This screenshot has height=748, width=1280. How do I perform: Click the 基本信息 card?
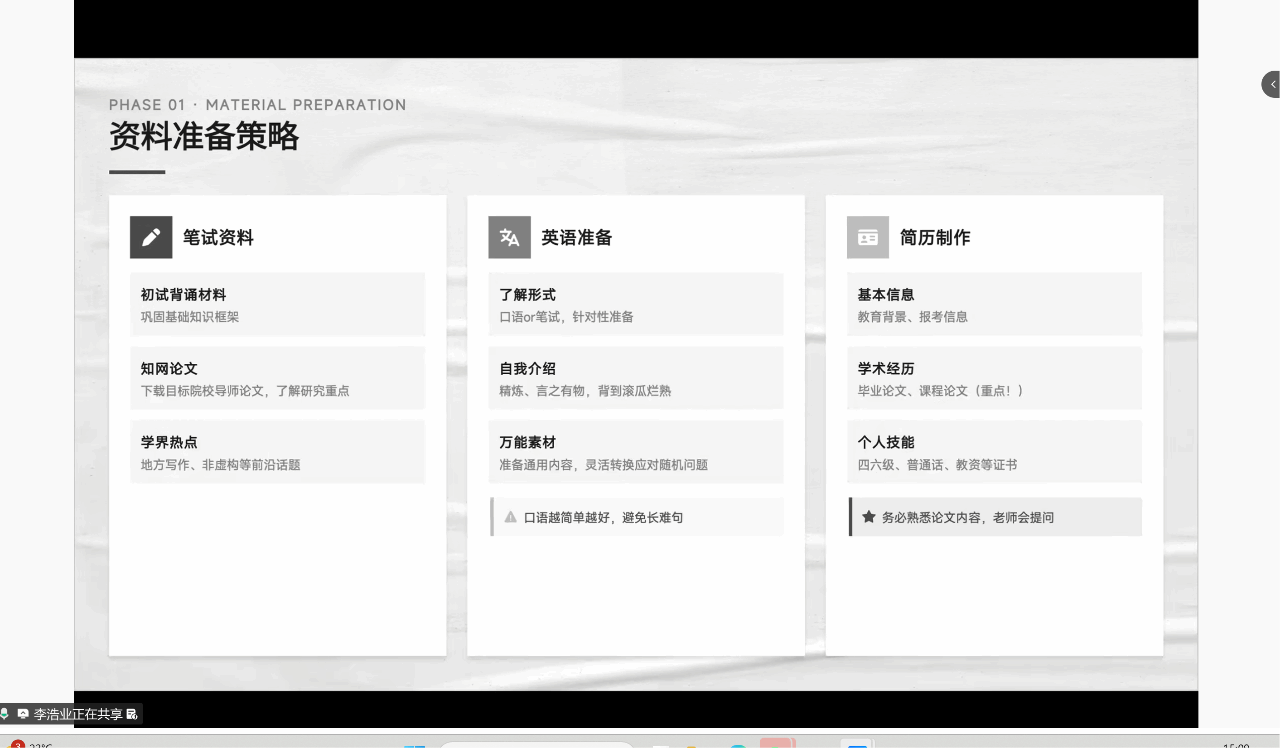tap(993, 304)
